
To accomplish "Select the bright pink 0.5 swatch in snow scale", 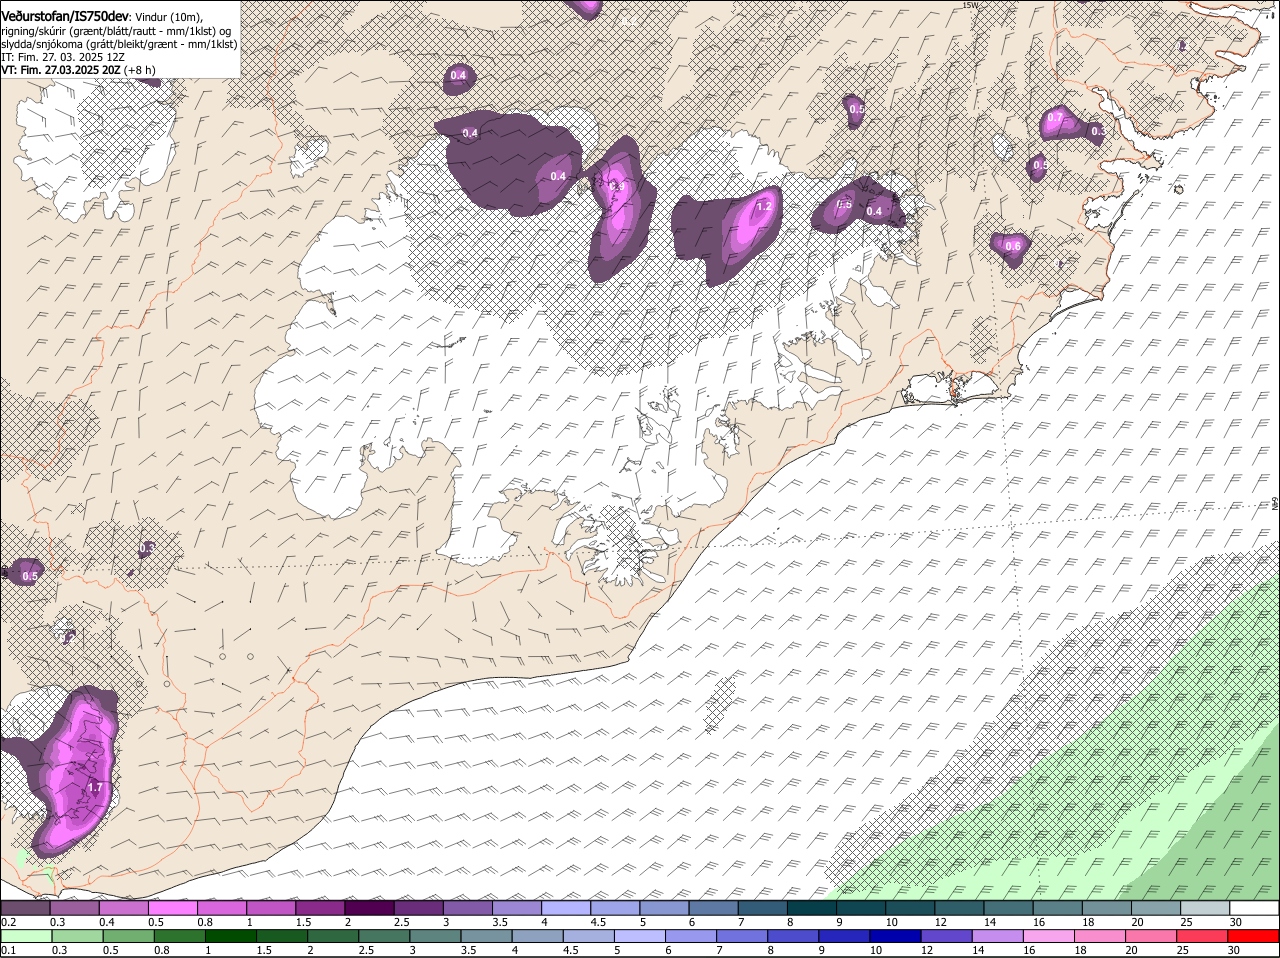I will pos(172,908).
